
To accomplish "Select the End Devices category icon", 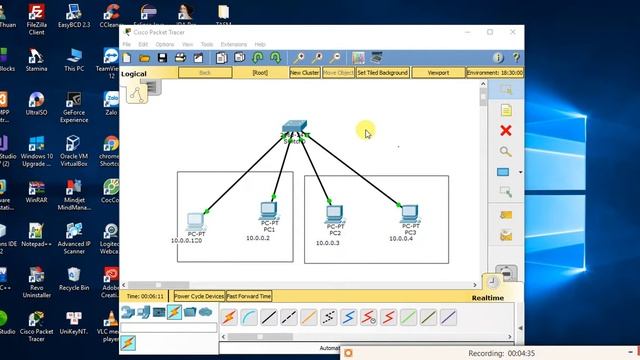I will [x=144, y=313].
